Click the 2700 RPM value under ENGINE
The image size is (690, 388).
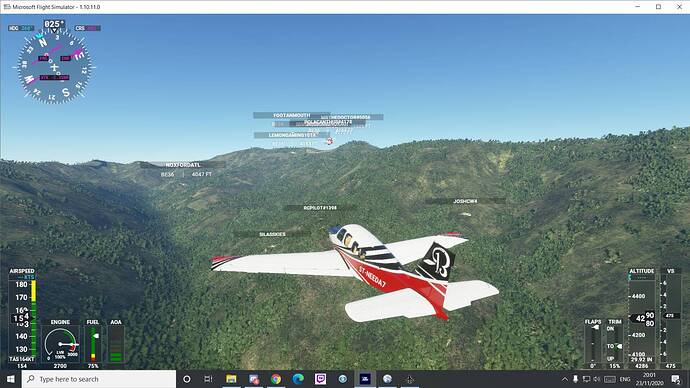point(60,366)
